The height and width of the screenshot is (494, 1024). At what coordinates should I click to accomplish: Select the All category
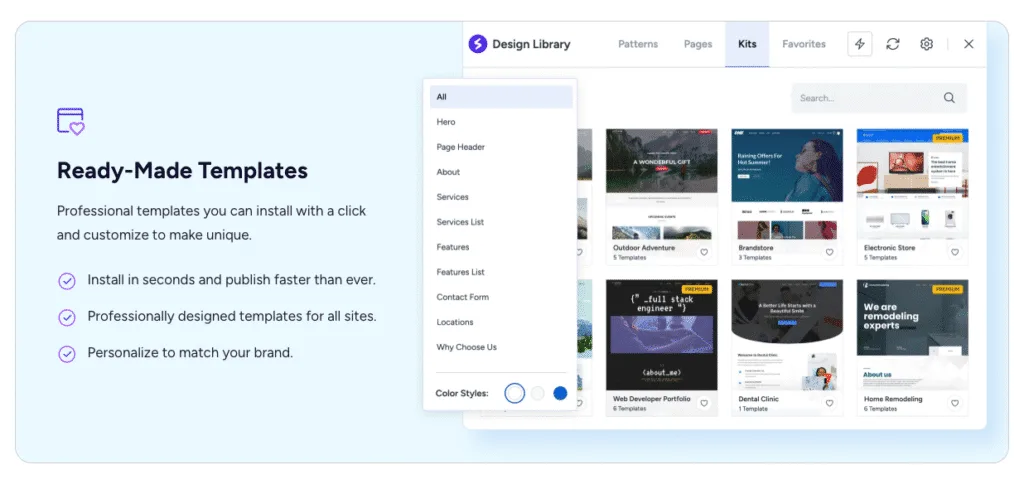pyautogui.click(x=501, y=97)
